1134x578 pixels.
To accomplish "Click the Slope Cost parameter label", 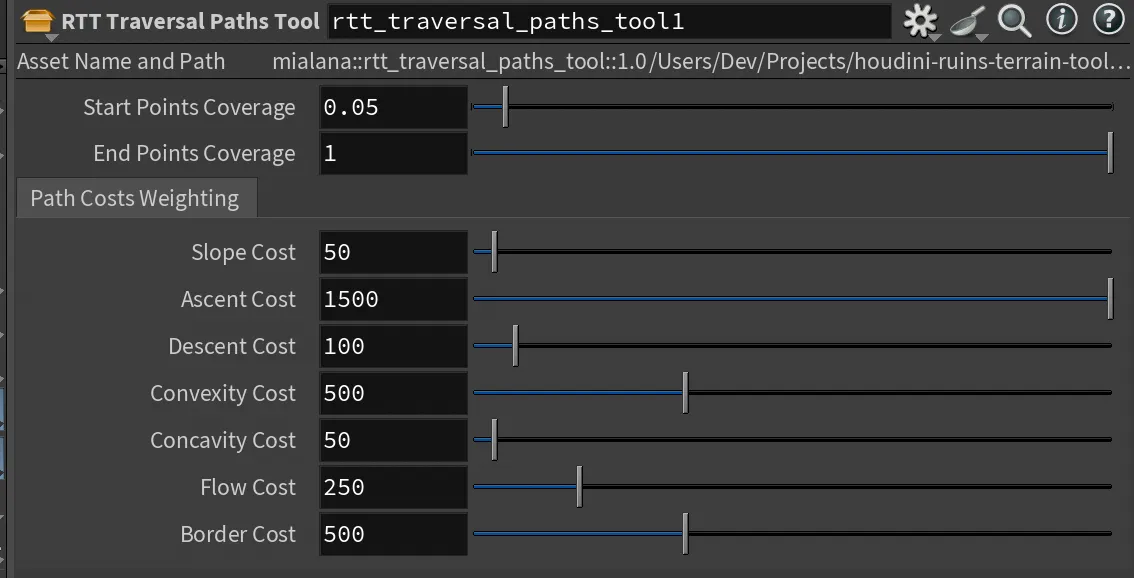I will [x=243, y=252].
